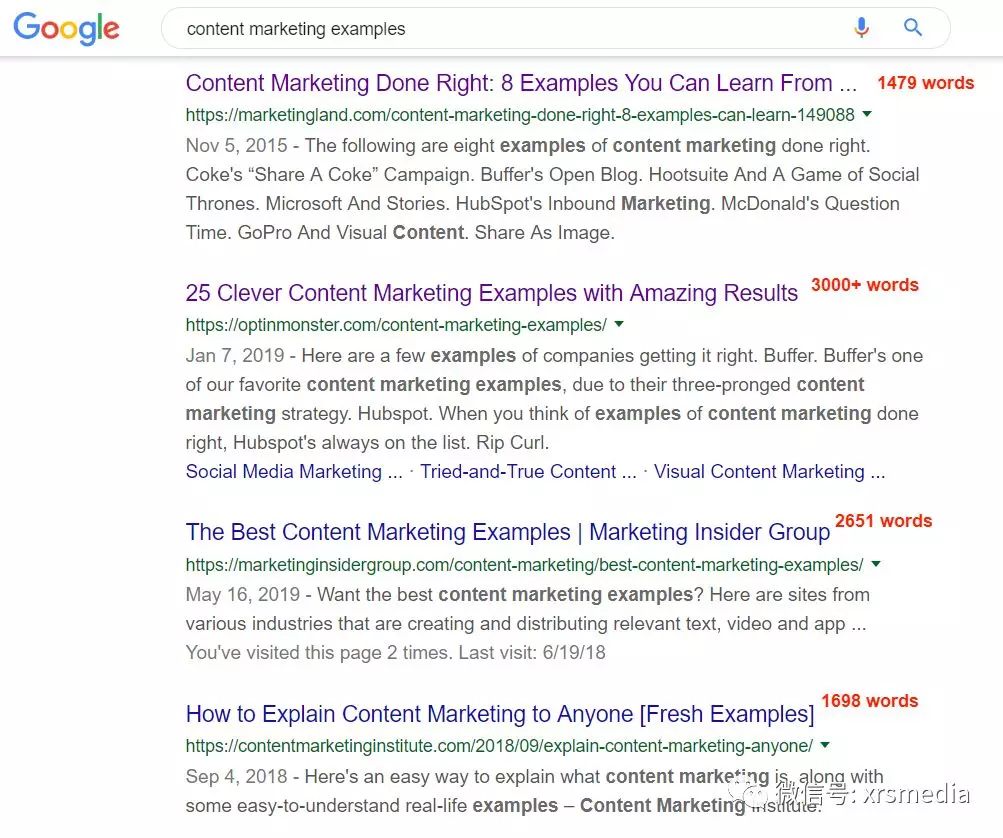Screen dimensions: 1003x838
Task: Click the Google logo
Action: point(67,28)
